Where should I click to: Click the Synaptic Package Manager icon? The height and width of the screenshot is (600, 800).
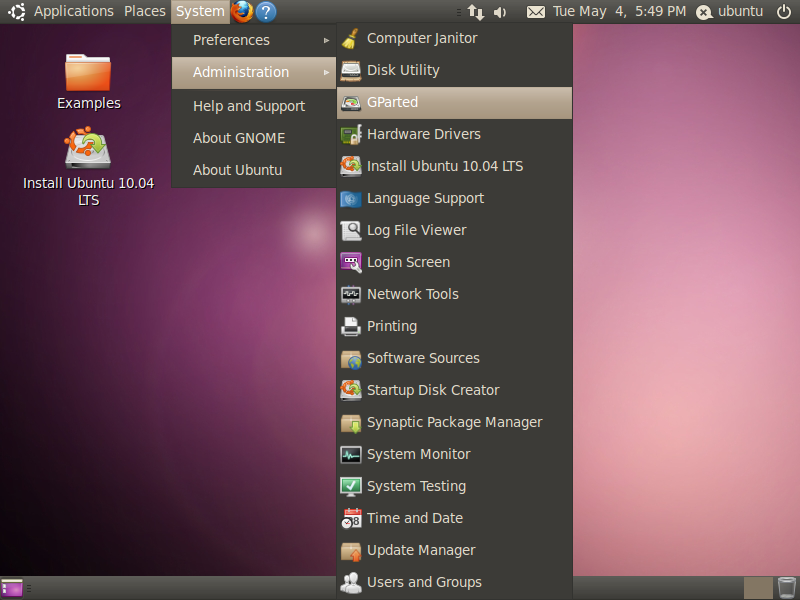click(x=351, y=422)
